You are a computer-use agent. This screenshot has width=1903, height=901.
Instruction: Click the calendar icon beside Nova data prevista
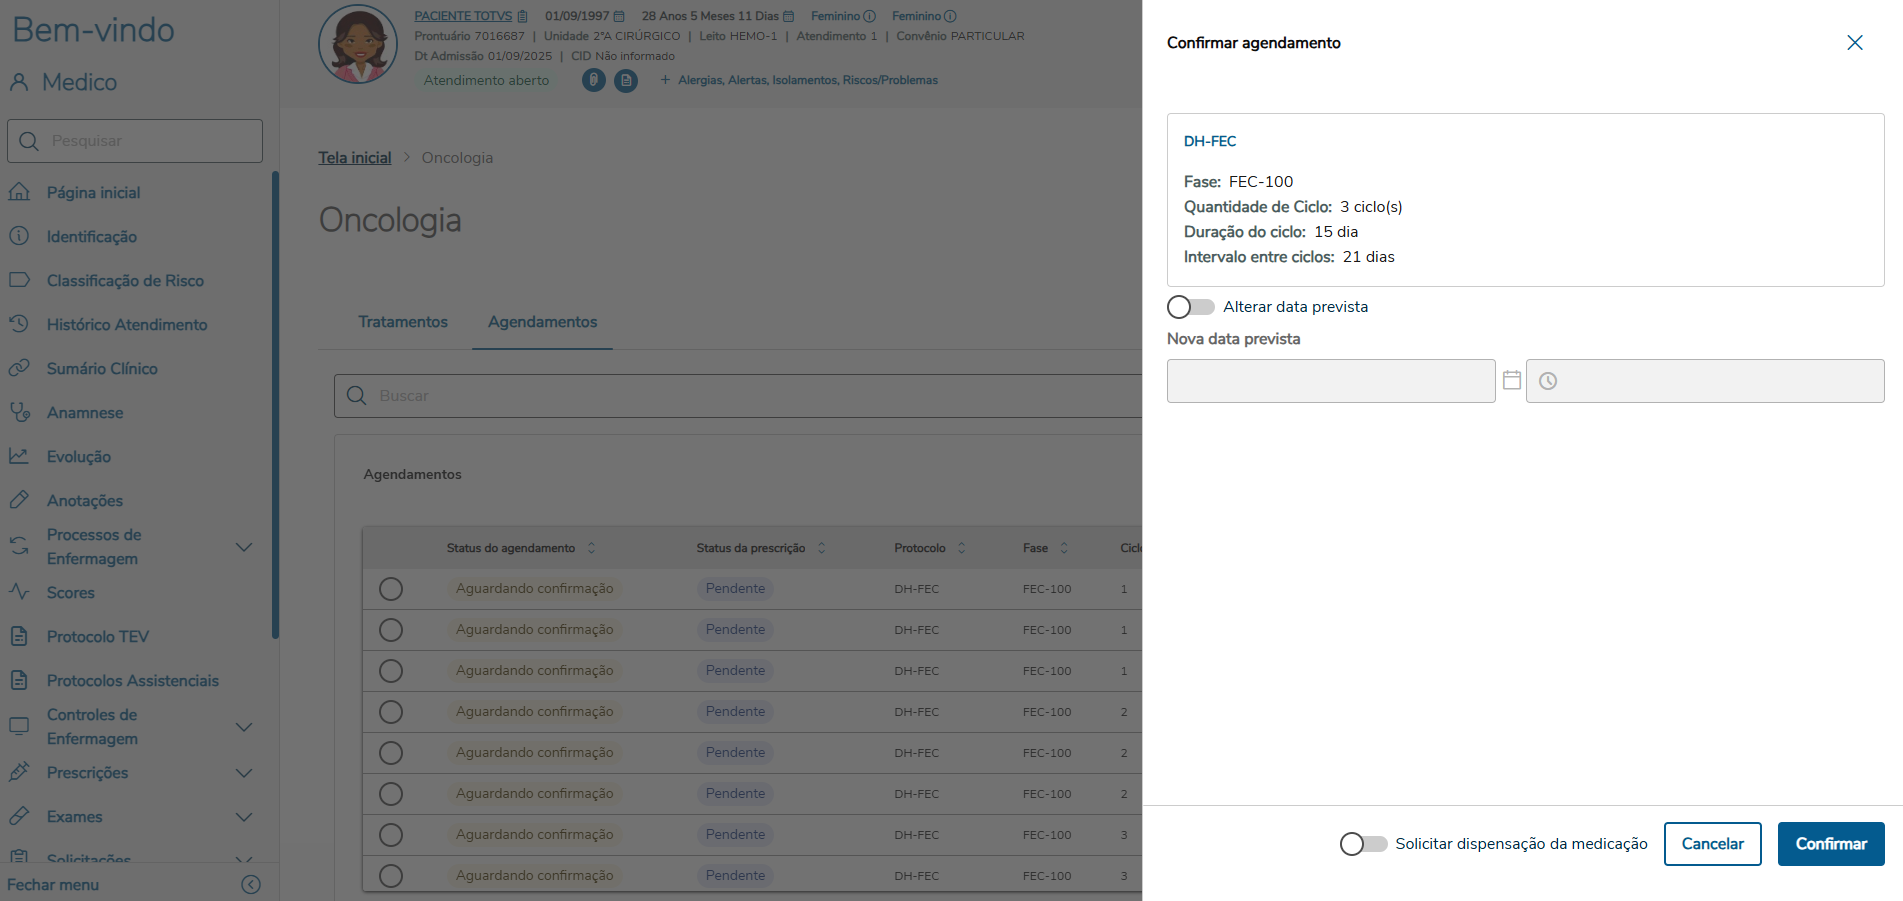point(1511,380)
